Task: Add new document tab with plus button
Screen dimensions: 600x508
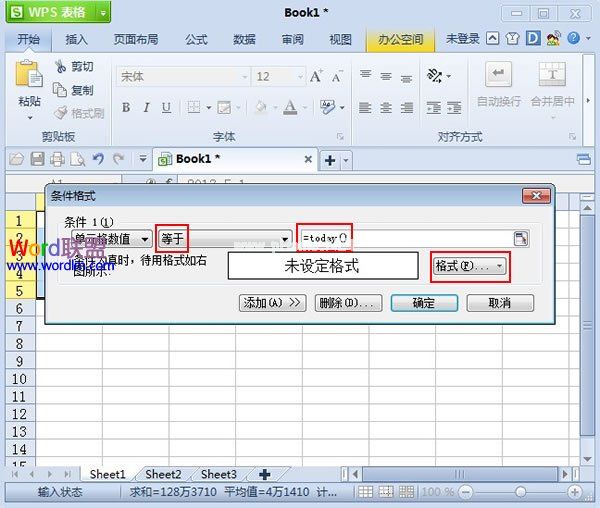Action: coord(330,160)
